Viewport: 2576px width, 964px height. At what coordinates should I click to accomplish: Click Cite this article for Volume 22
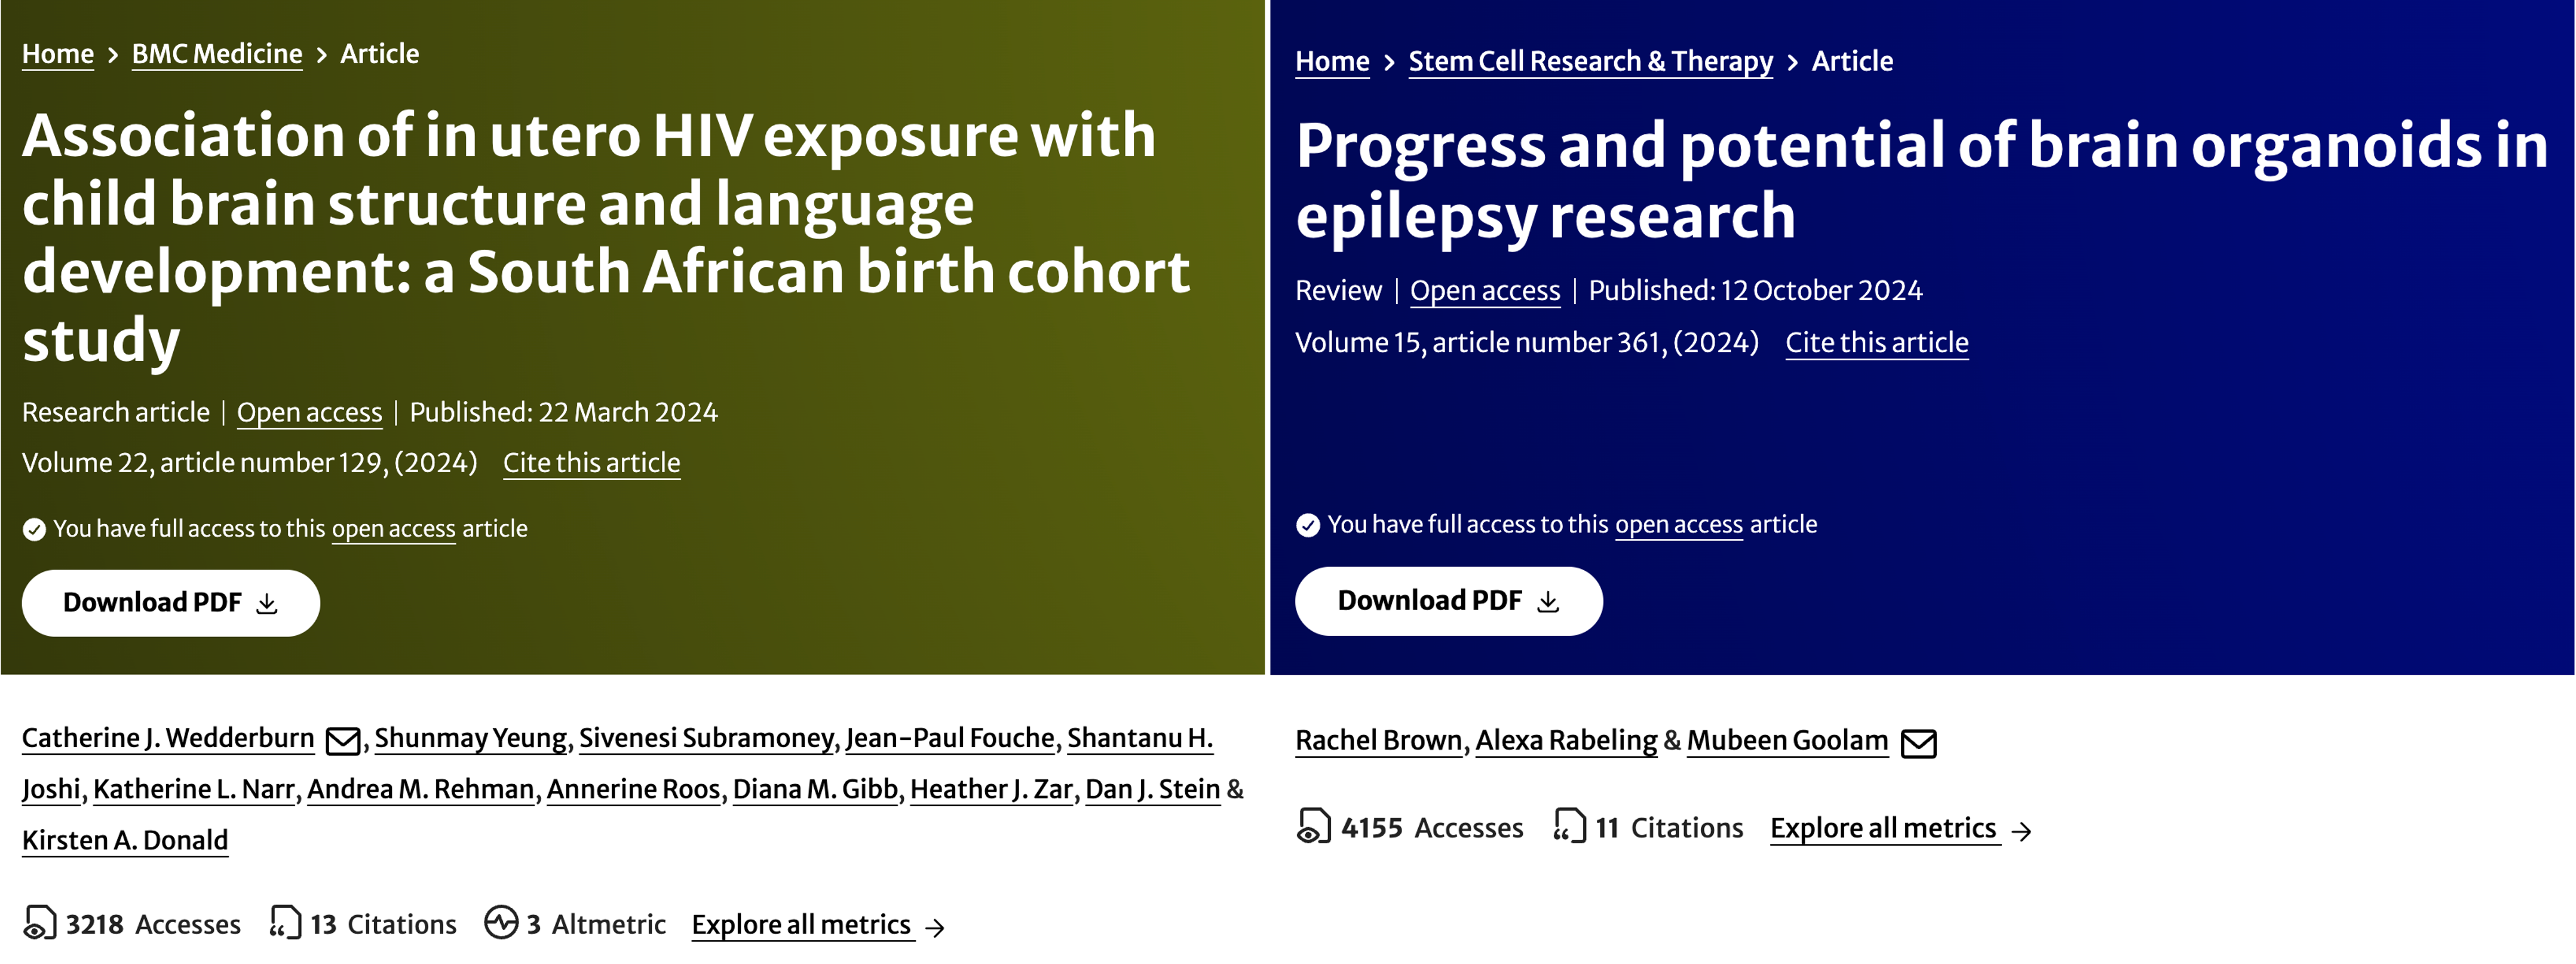pyautogui.click(x=591, y=463)
